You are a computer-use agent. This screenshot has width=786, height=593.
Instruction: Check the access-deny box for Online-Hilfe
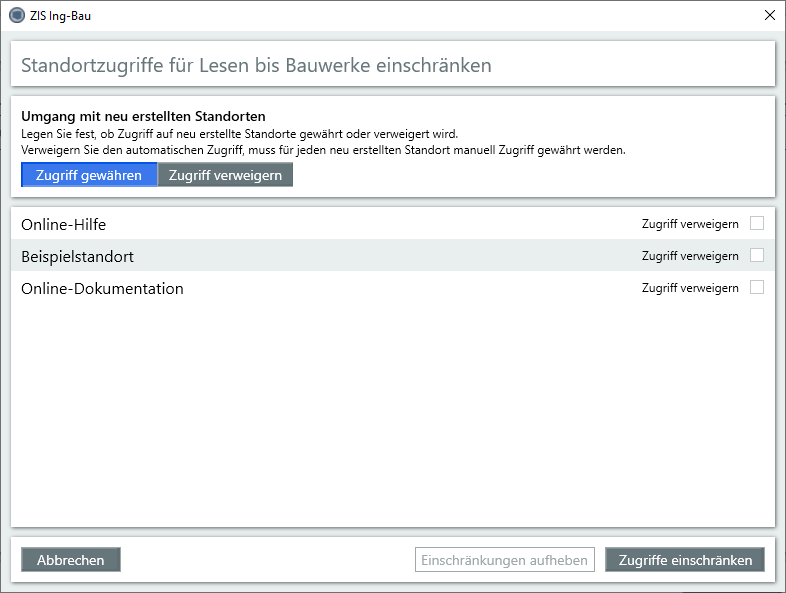(x=757, y=223)
